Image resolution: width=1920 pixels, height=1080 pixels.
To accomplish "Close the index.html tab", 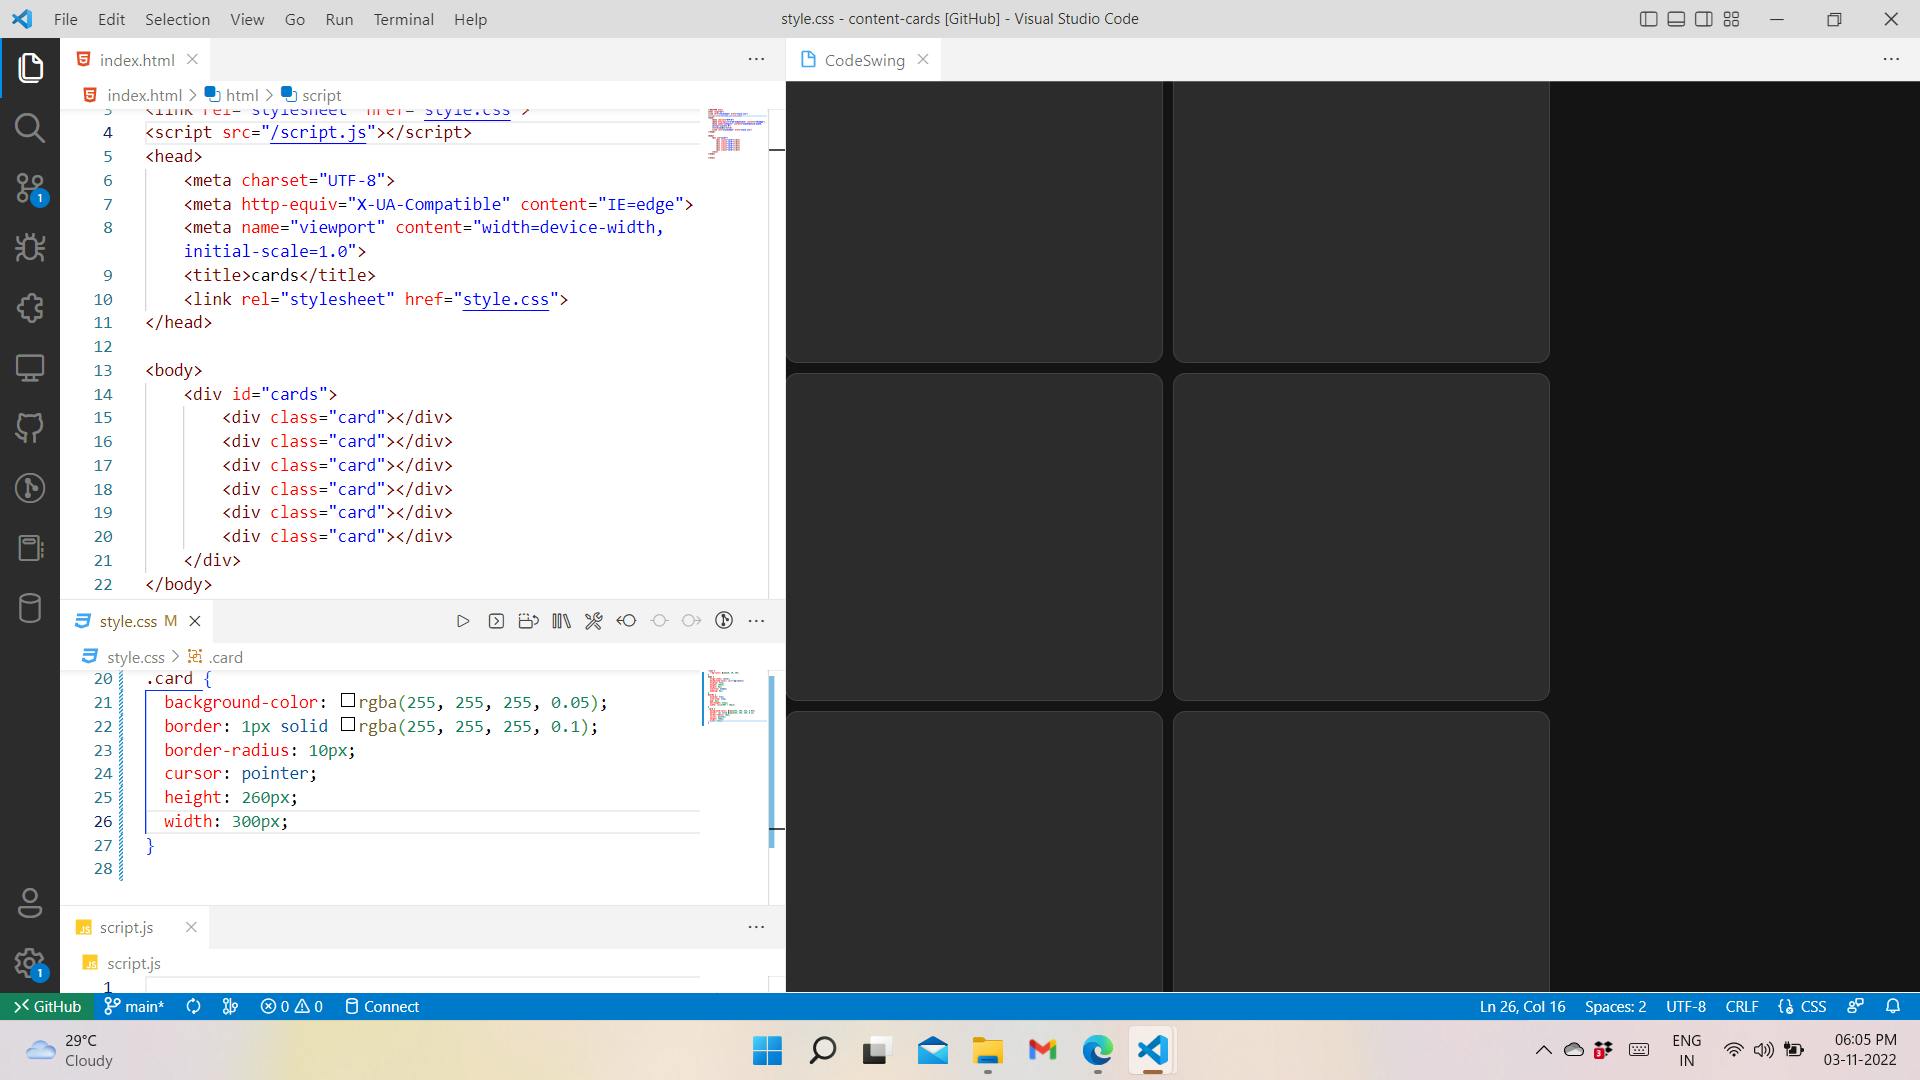I will pos(192,60).
